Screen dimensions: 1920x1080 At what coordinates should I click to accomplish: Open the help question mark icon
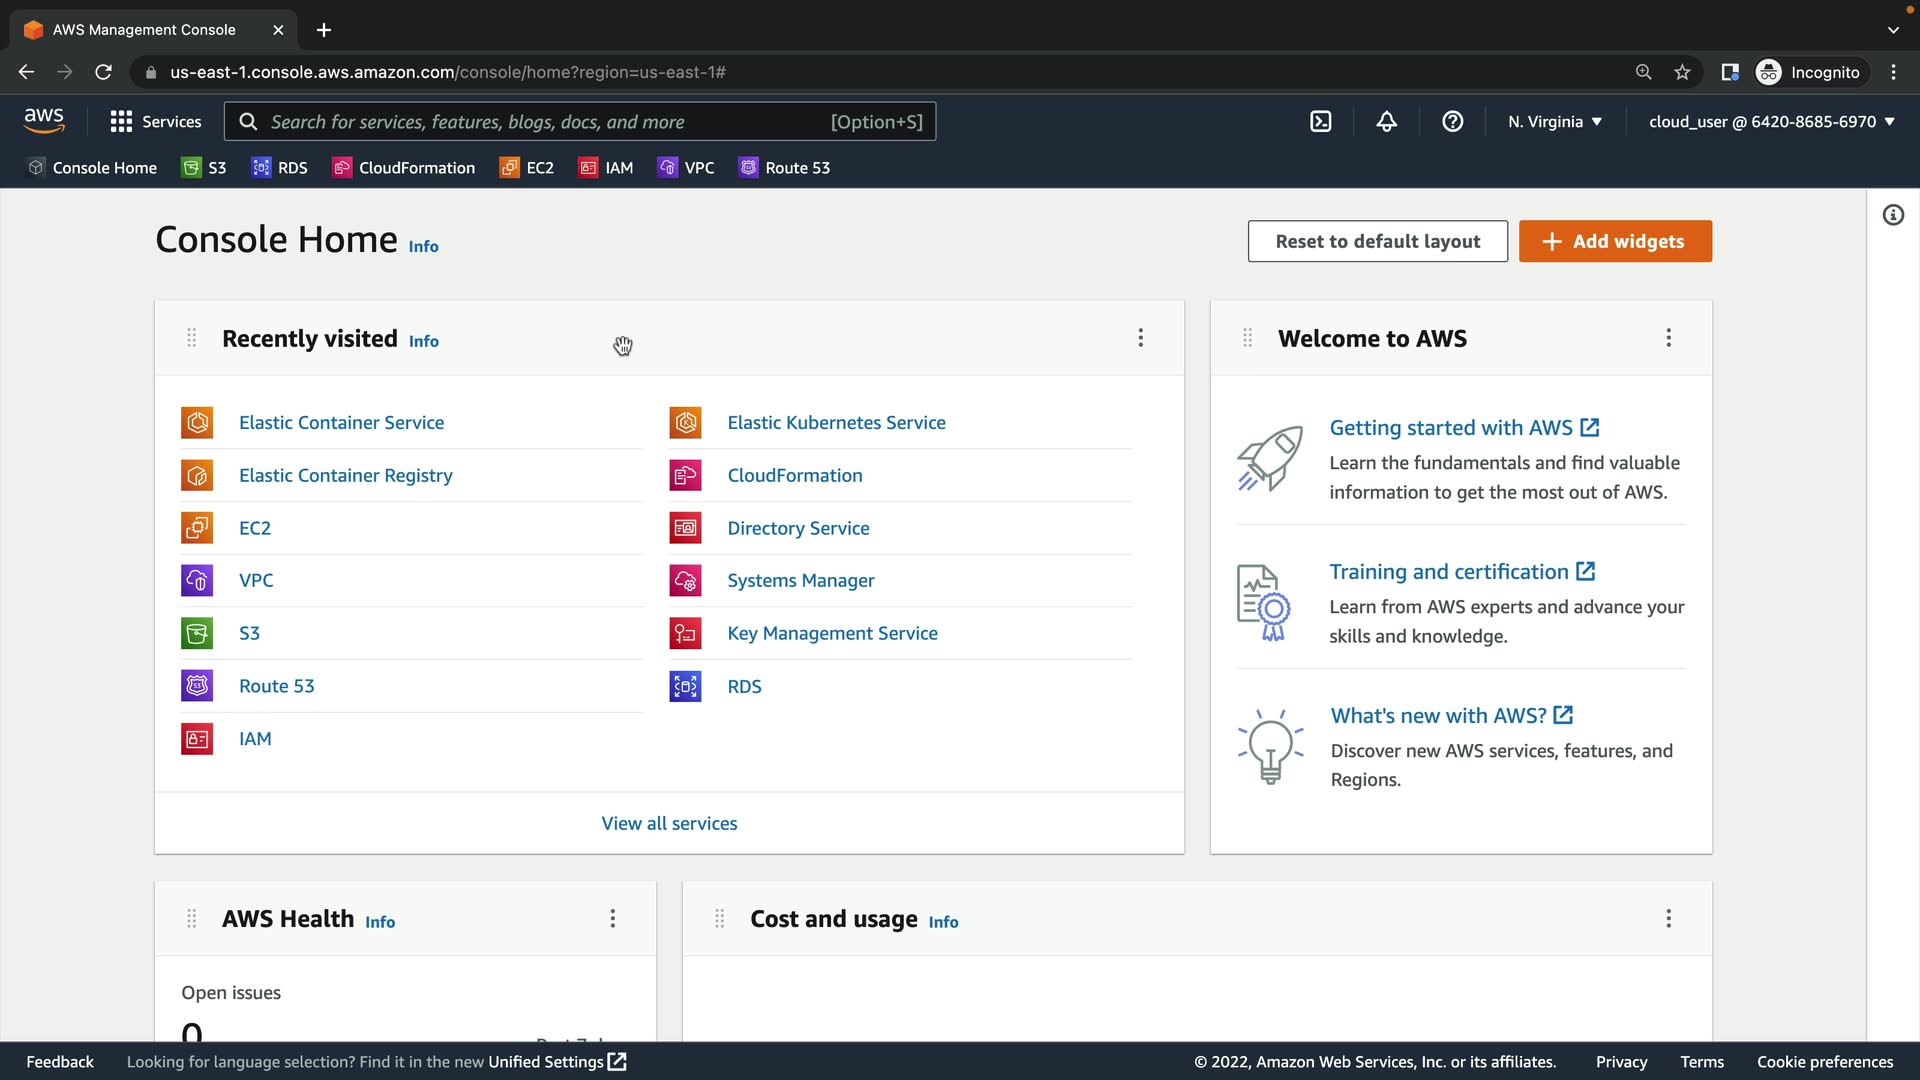(x=1452, y=121)
